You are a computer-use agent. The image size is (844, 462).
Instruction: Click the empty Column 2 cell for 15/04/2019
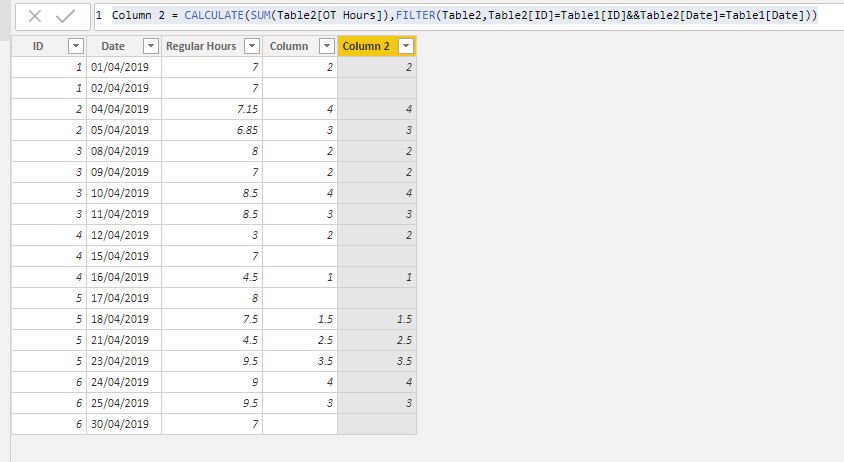pos(377,256)
